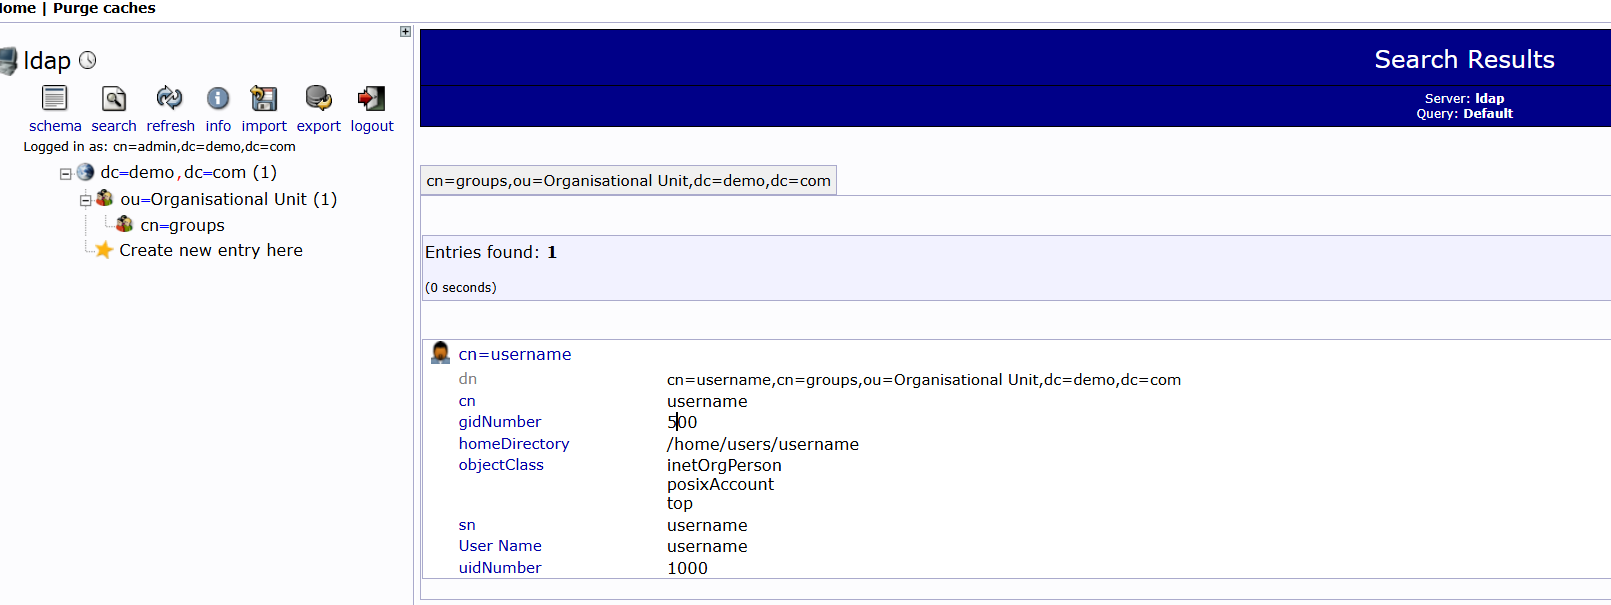Click the homeDirectory attribute link
Viewport: 1611px width, 605px height.
513,444
